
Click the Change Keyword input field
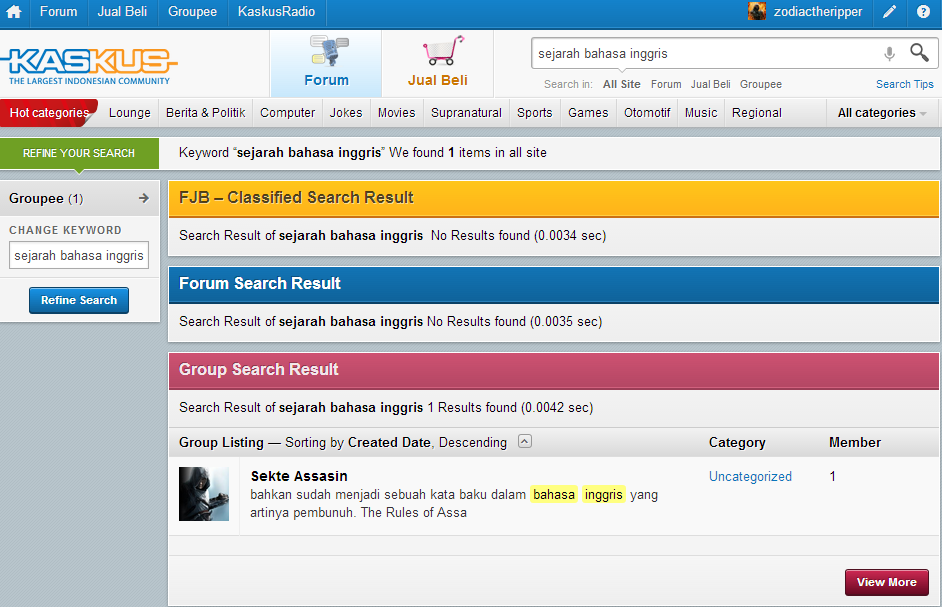click(x=79, y=255)
